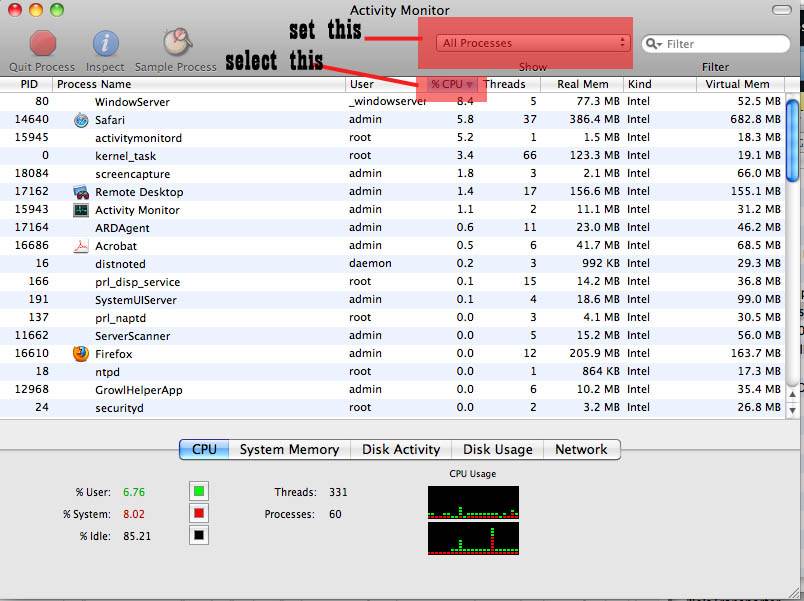
Task: Sort by the User column header
Action: pos(386,84)
